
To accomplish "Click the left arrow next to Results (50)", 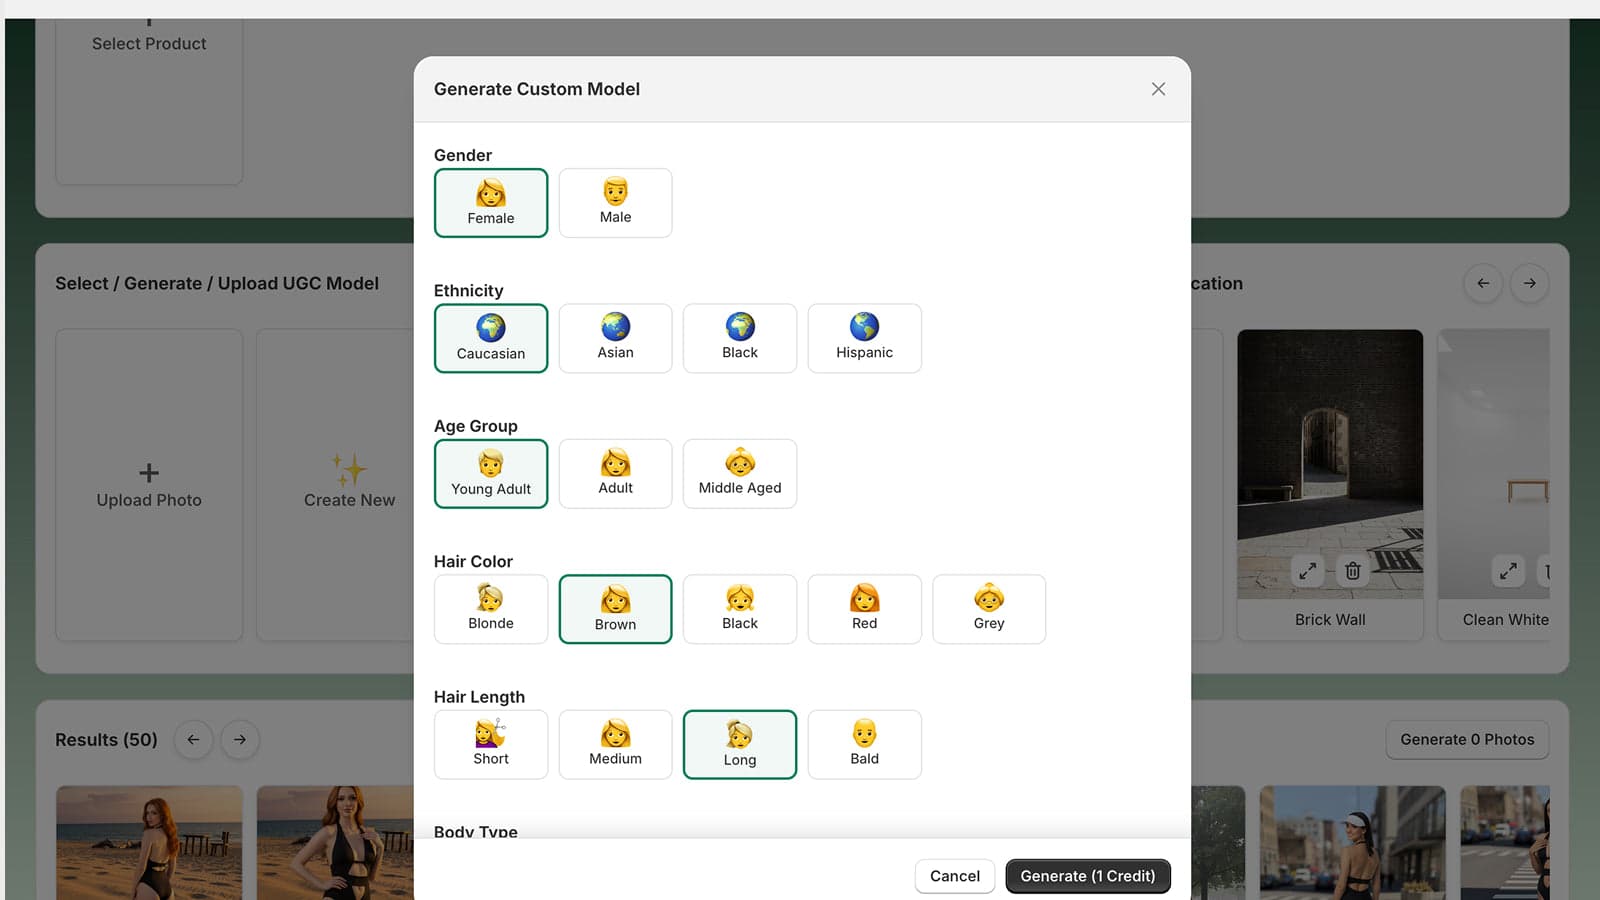I will [x=193, y=739].
